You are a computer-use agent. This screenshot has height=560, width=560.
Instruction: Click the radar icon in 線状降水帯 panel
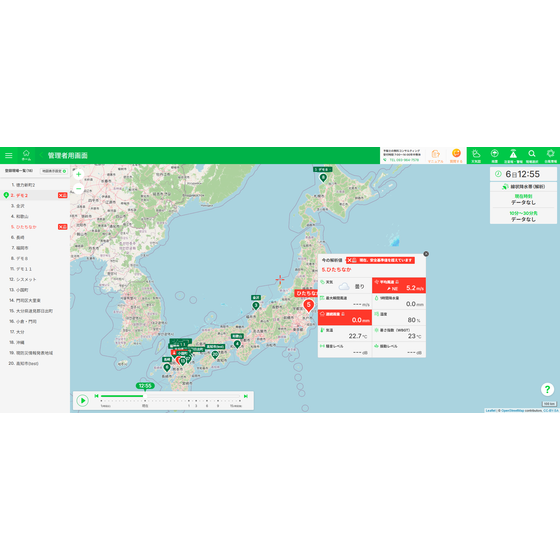pos(505,186)
